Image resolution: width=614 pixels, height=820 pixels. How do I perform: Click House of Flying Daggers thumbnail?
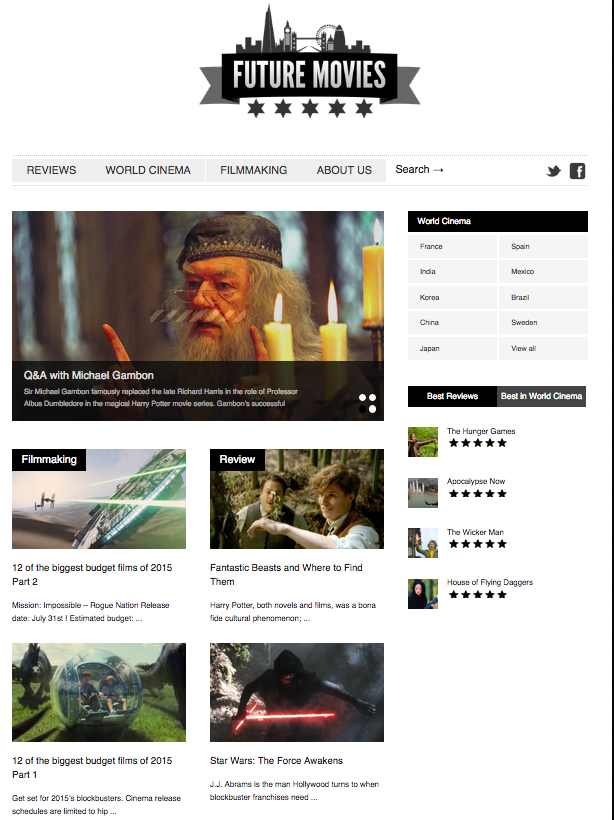tap(423, 594)
